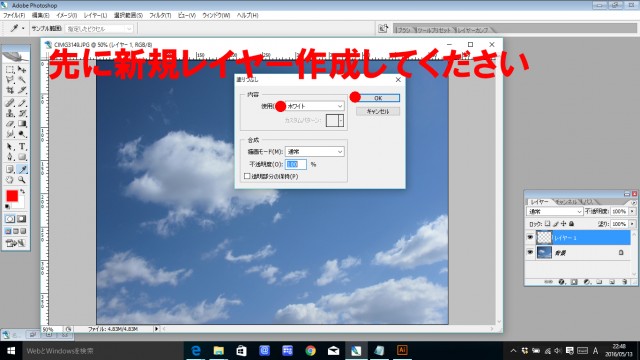Click the キャンセル button

click(378, 111)
